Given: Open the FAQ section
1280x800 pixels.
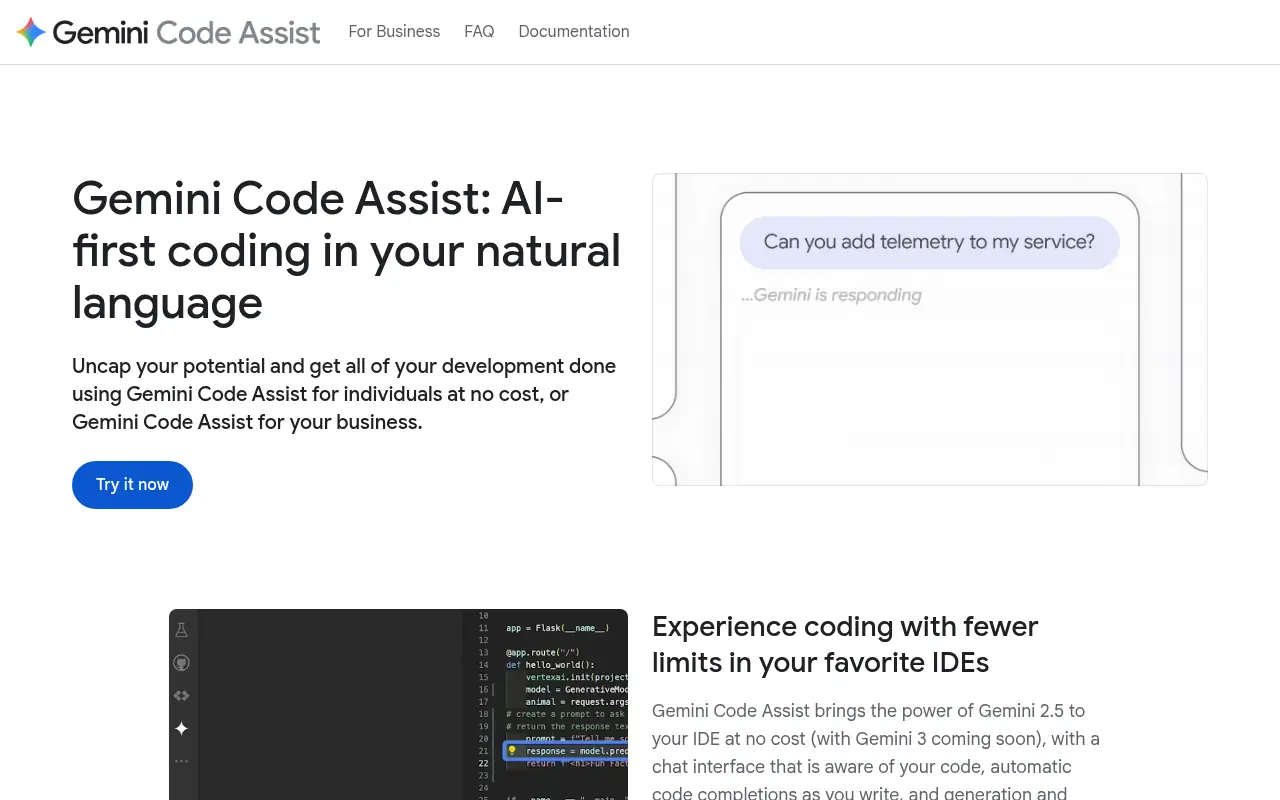Looking at the screenshot, I should coord(479,31).
